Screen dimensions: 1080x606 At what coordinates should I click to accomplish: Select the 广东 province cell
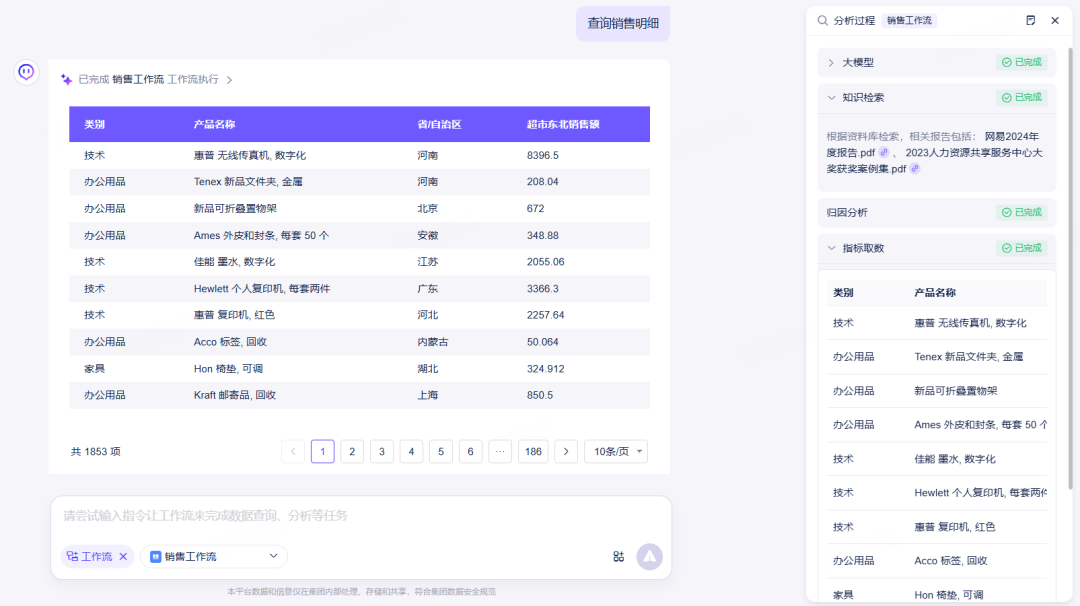427,289
